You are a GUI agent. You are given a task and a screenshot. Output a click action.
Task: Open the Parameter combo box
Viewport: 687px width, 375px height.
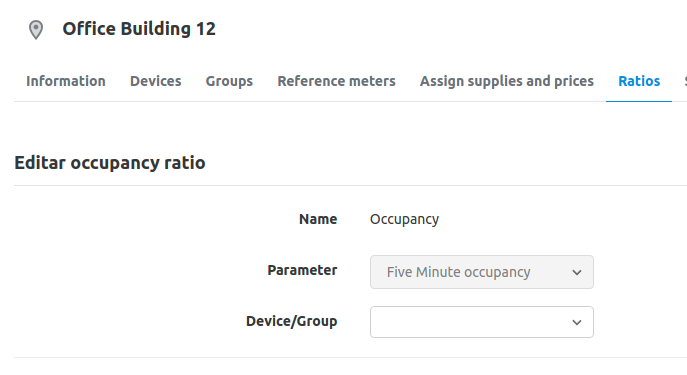coord(482,272)
